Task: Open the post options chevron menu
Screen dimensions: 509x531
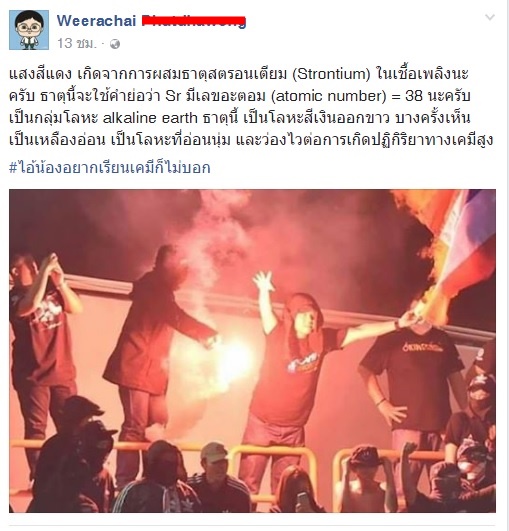Action: (490, 17)
